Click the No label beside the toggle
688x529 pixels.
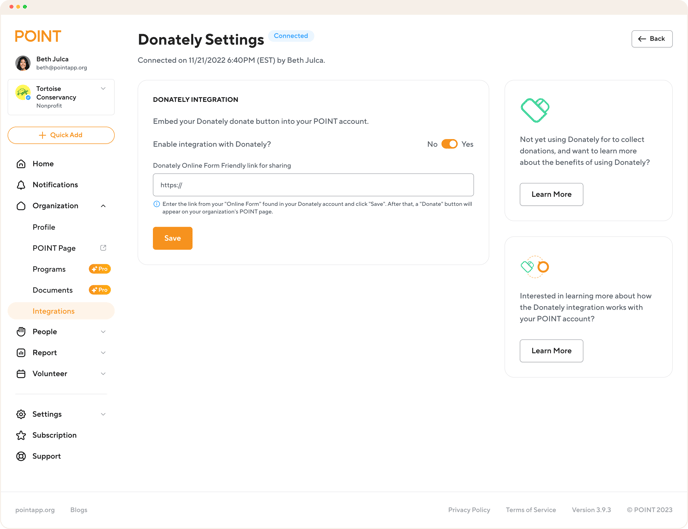pos(432,144)
